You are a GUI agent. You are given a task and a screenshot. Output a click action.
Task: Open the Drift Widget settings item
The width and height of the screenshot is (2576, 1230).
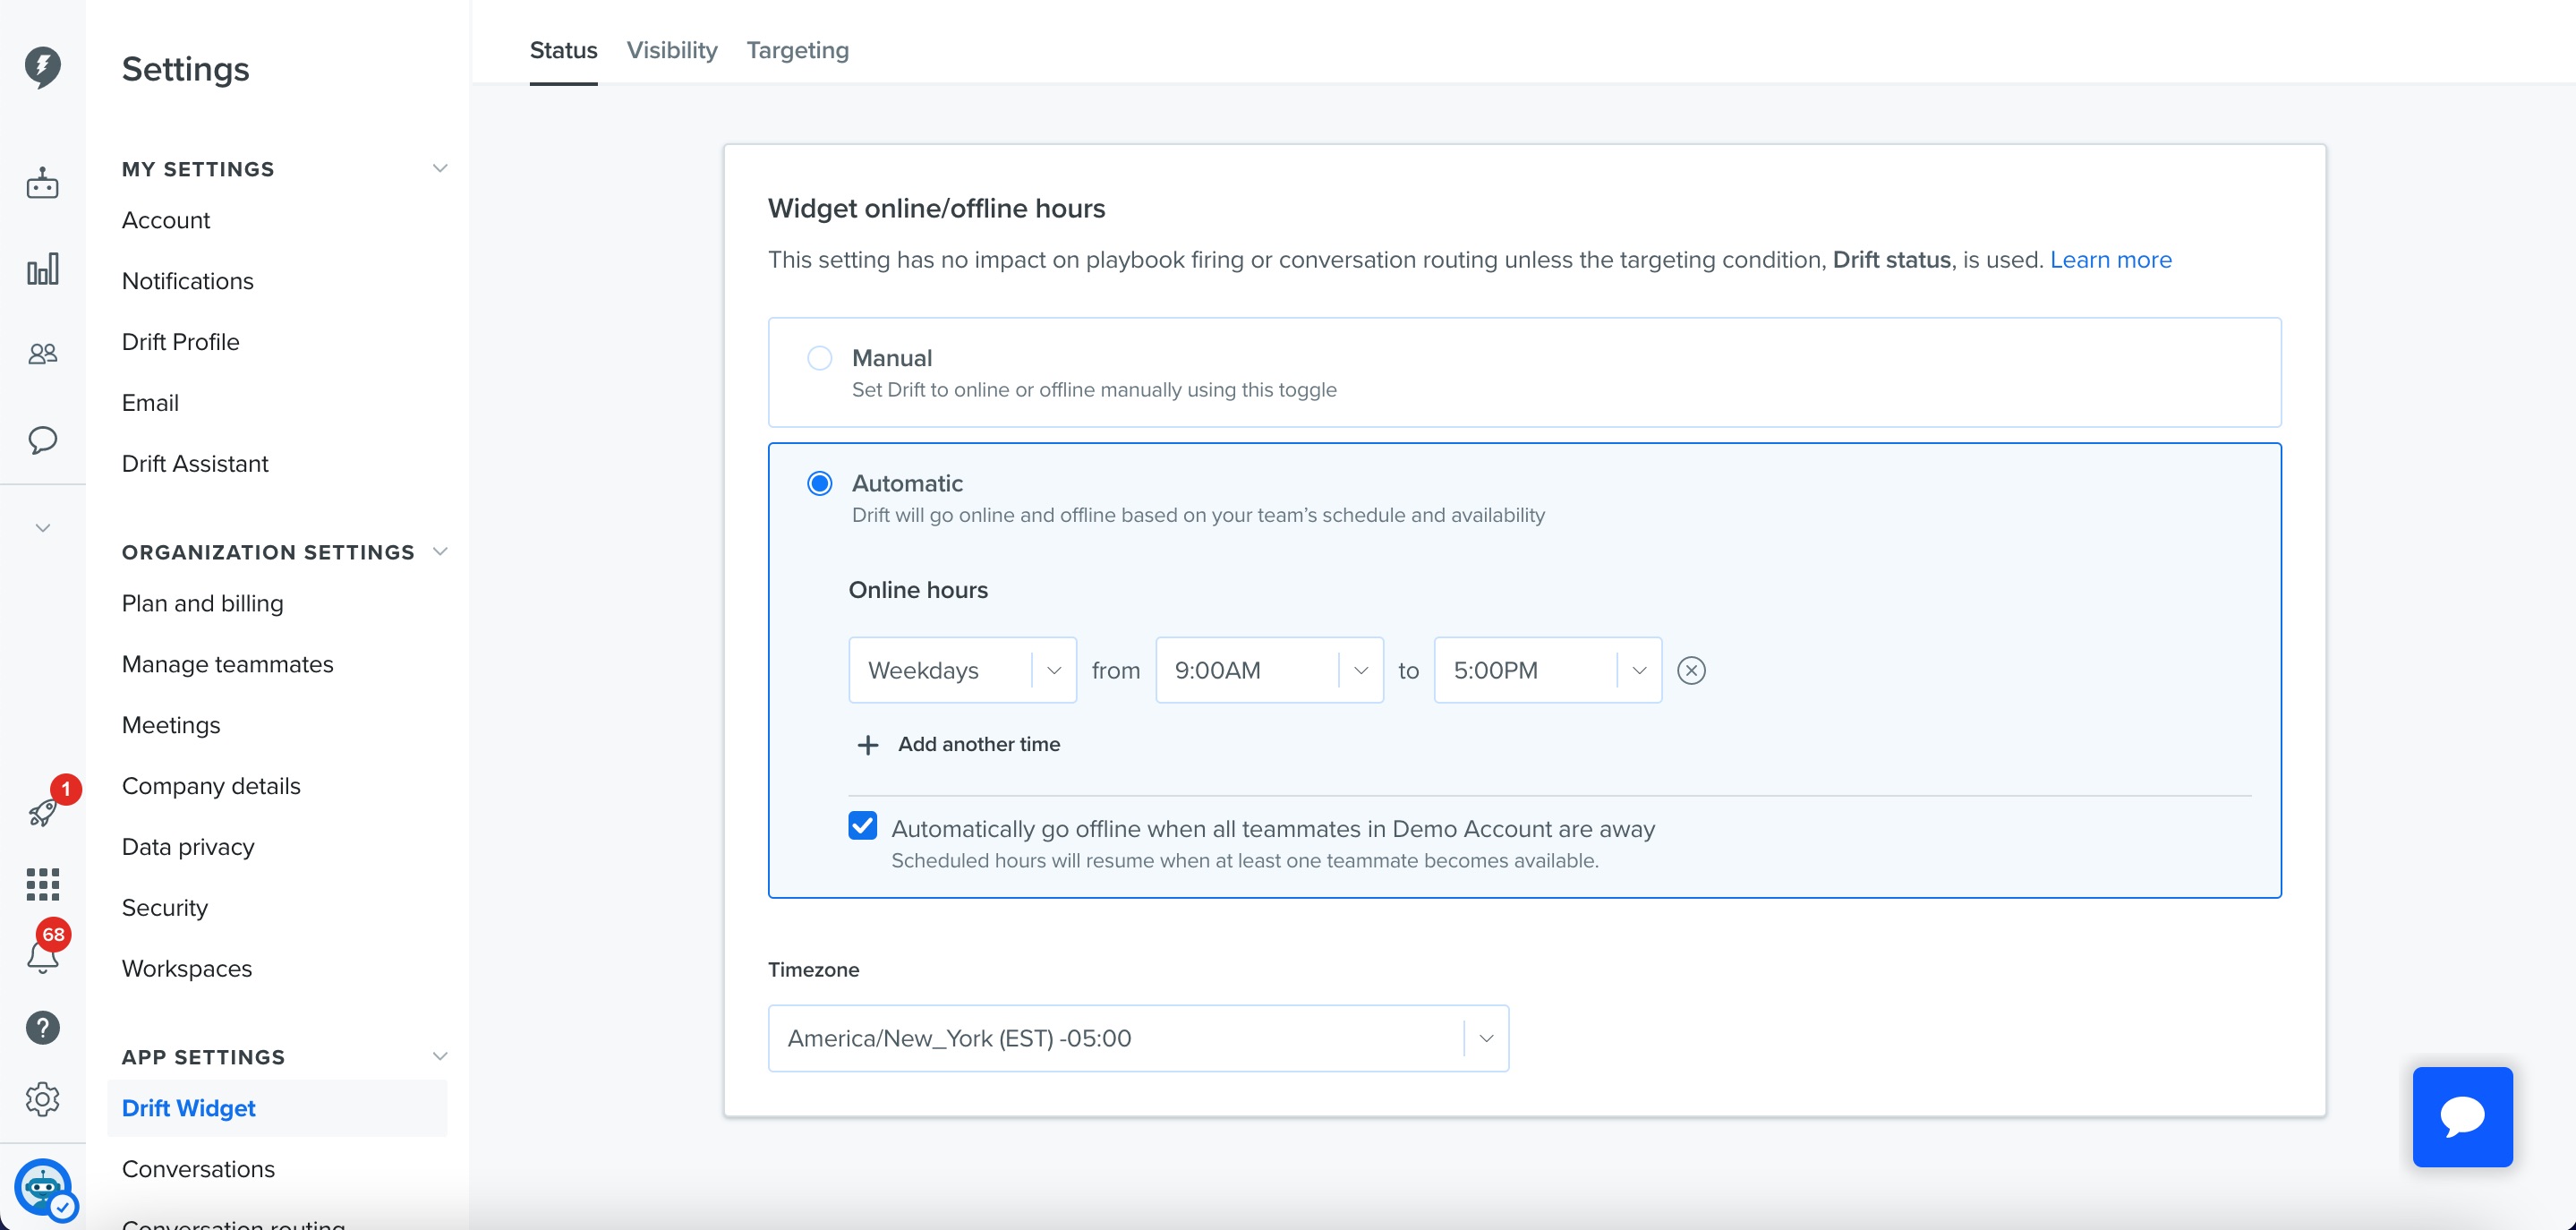(x=276, y=1108)
